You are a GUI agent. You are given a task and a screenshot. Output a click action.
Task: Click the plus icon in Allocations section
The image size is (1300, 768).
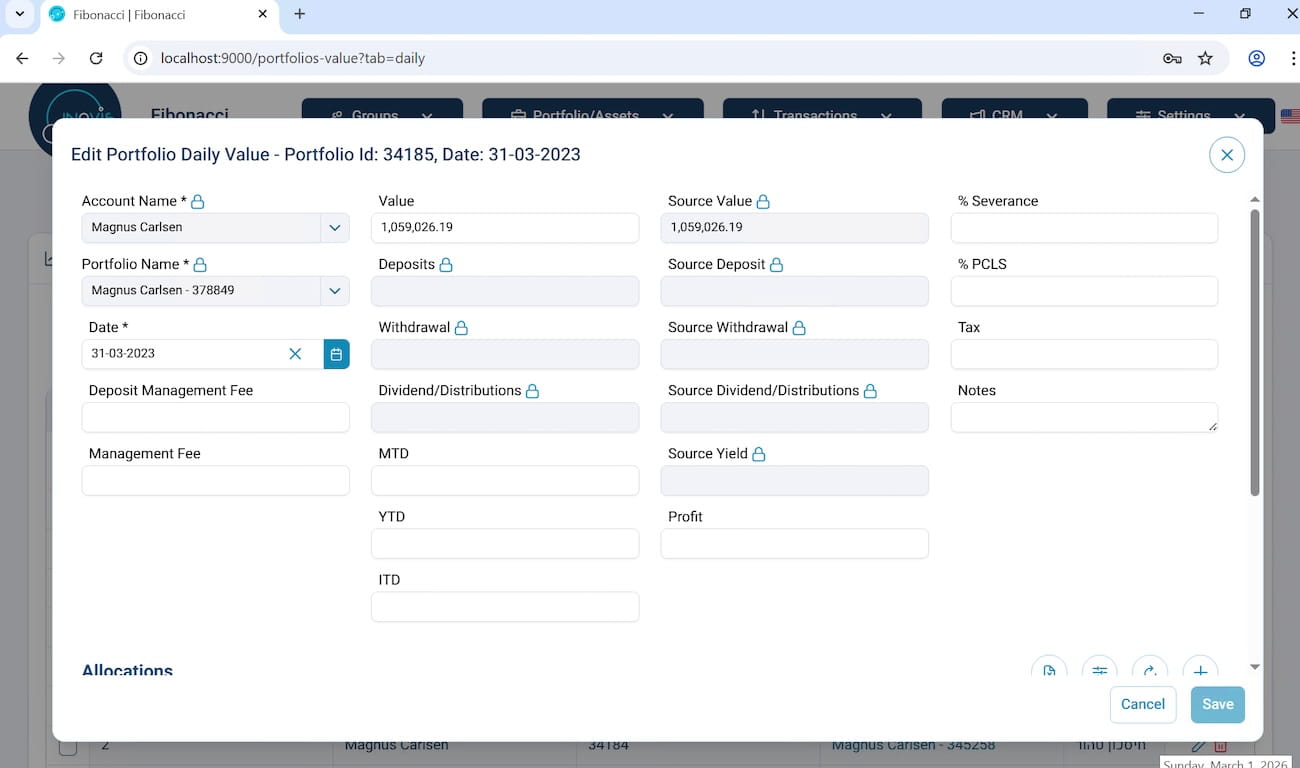coord(1200,670)
